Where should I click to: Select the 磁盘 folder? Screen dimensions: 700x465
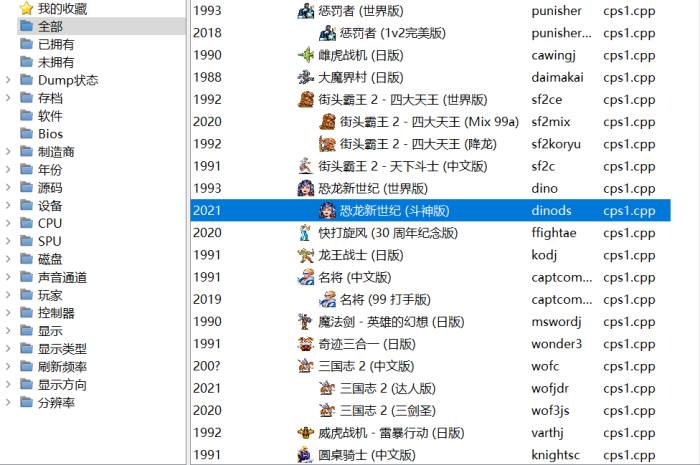coord(42,259)
